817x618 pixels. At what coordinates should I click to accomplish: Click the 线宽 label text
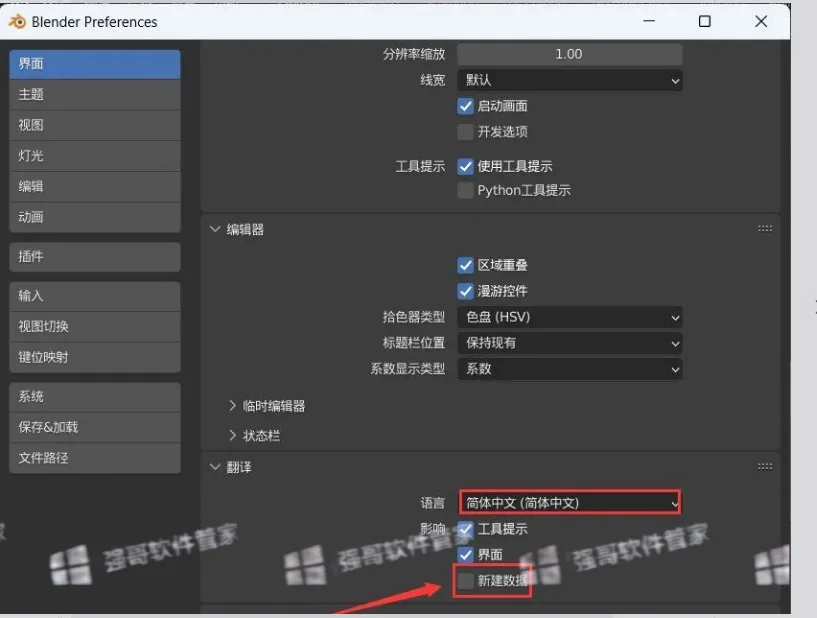pos(432,80)
